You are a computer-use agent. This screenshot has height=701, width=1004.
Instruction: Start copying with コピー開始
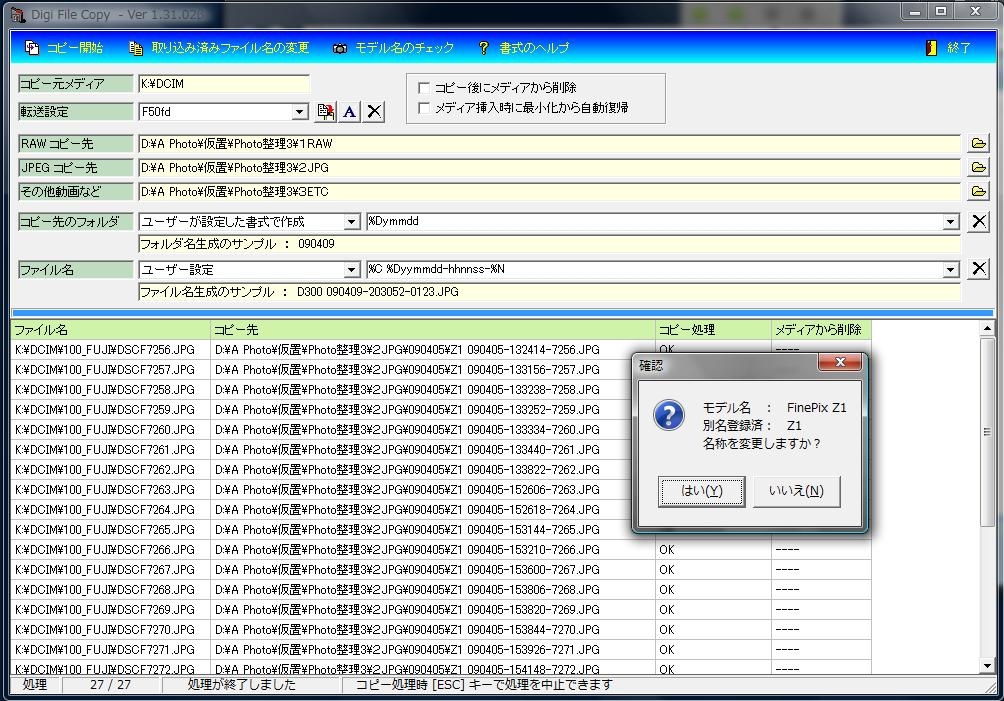(63, 47)
